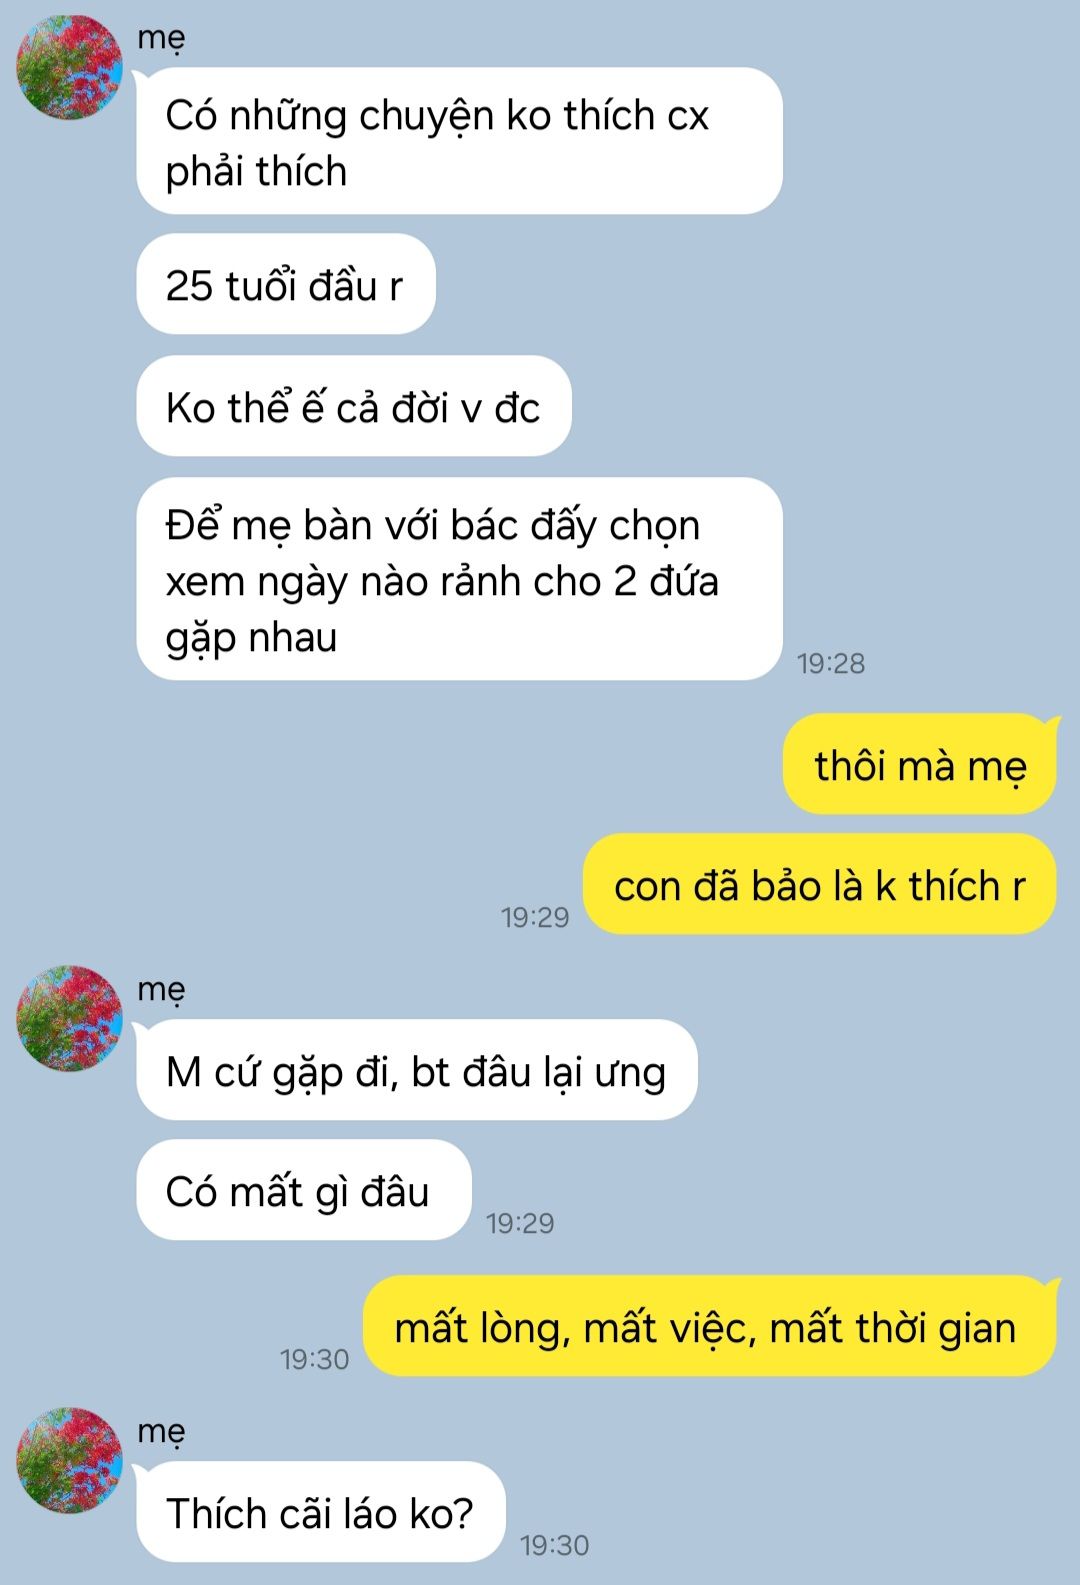This screenshot has height=1585, width=1080.
Task: Tap mẹ's avatar next to "M cứ gặp đi"
Action: 69,1018
